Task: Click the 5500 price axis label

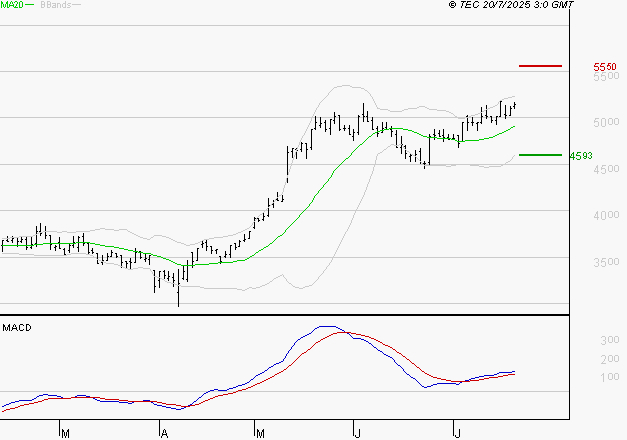Action: pos(607,76)
